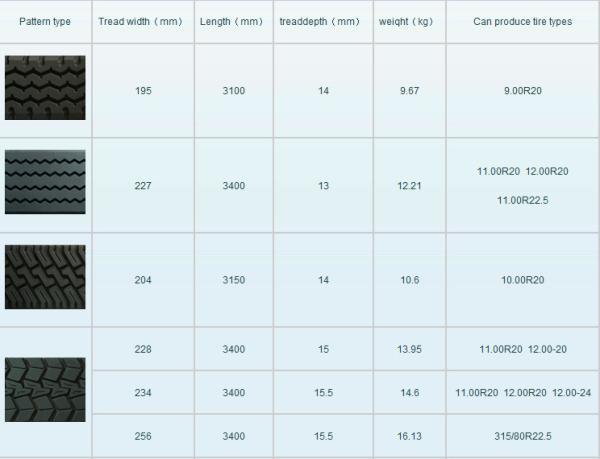
Task: Open the diagonal-lug tread pattern thumbnail
Action: click(x=45, y=277)
